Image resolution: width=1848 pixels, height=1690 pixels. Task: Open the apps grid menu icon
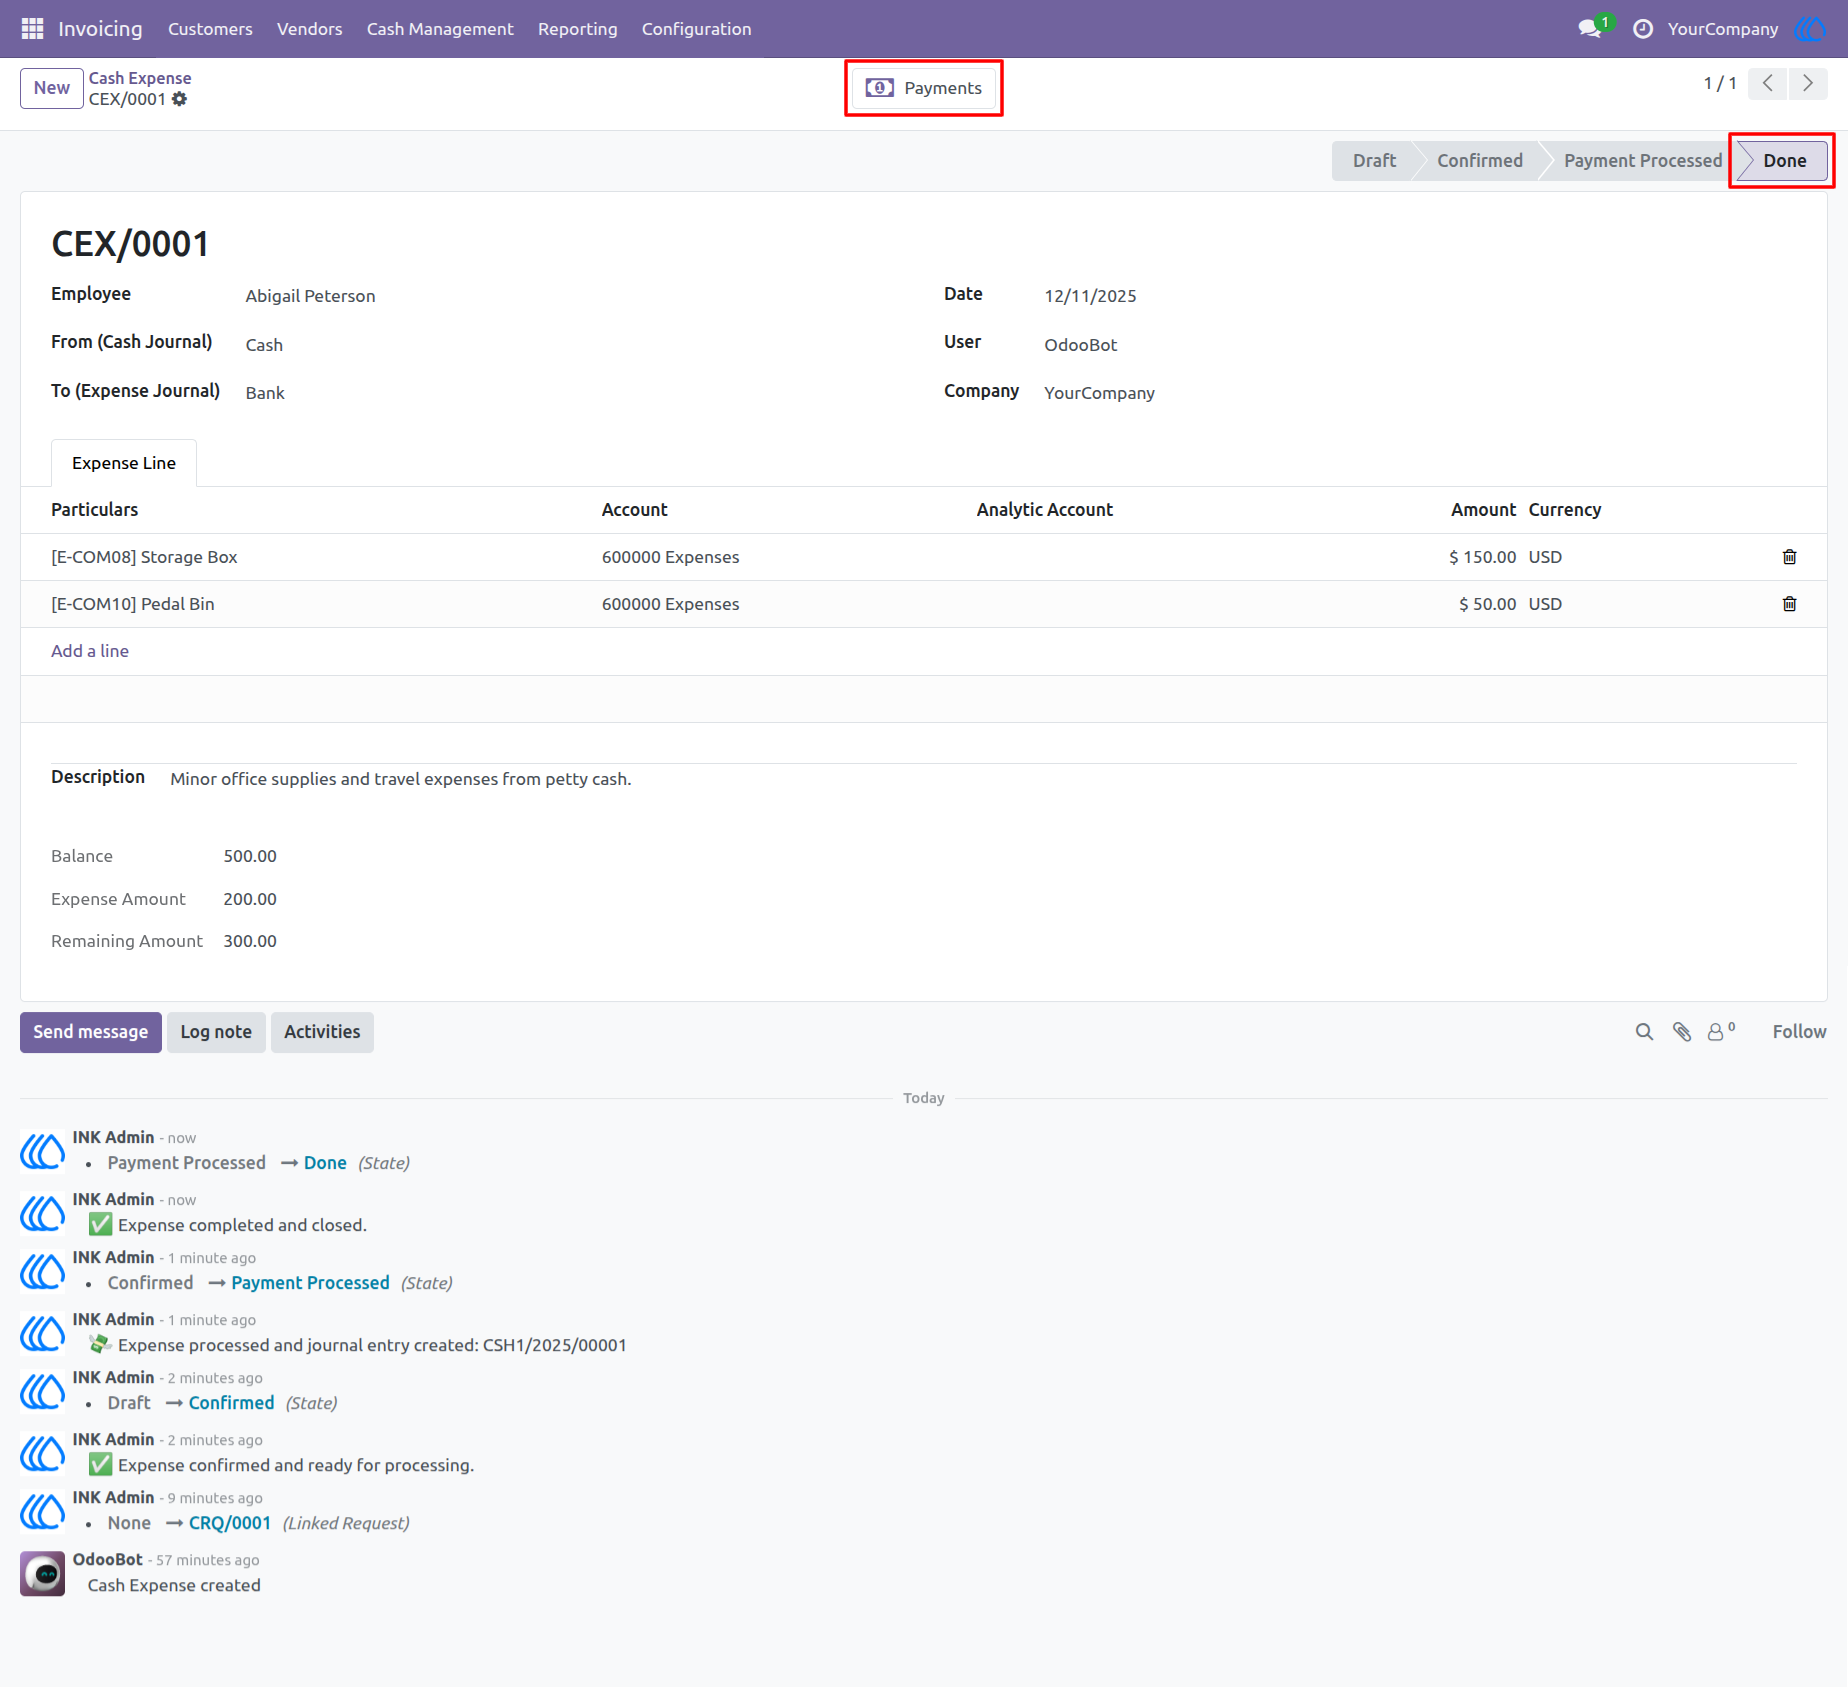click(32, 29)
